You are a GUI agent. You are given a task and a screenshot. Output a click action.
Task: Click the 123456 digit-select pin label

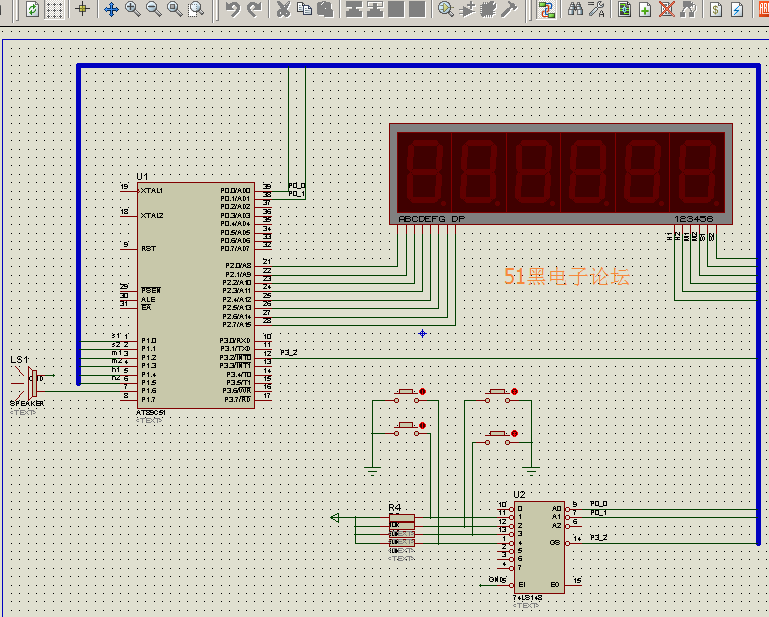click(x=693, y=219)
